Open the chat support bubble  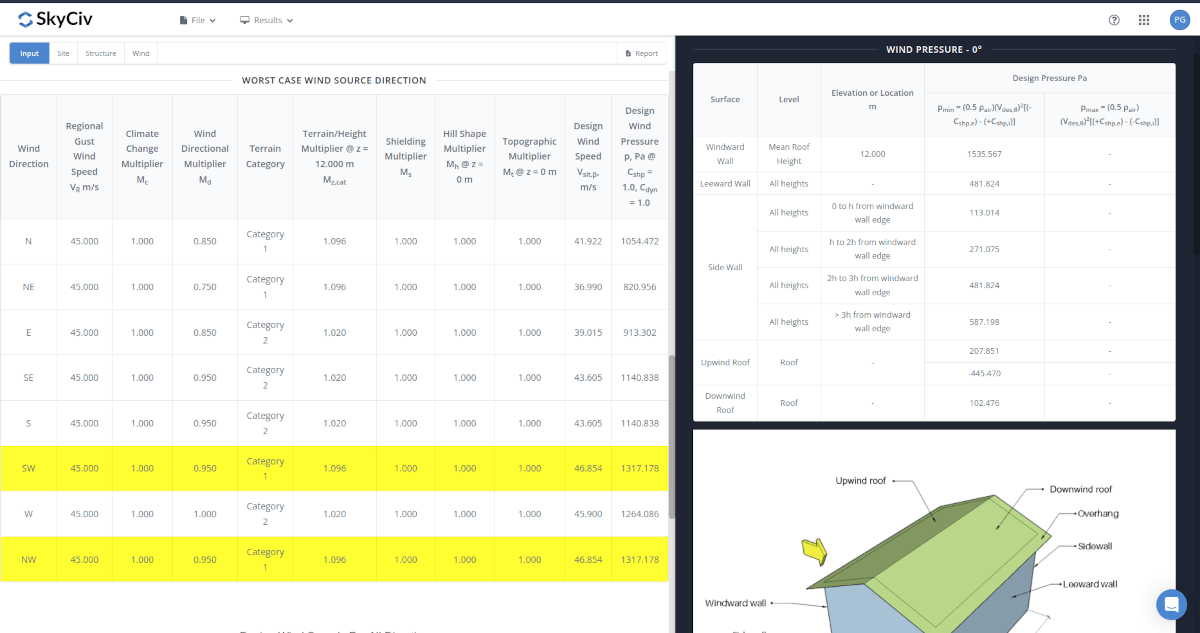coord(1171,604)
